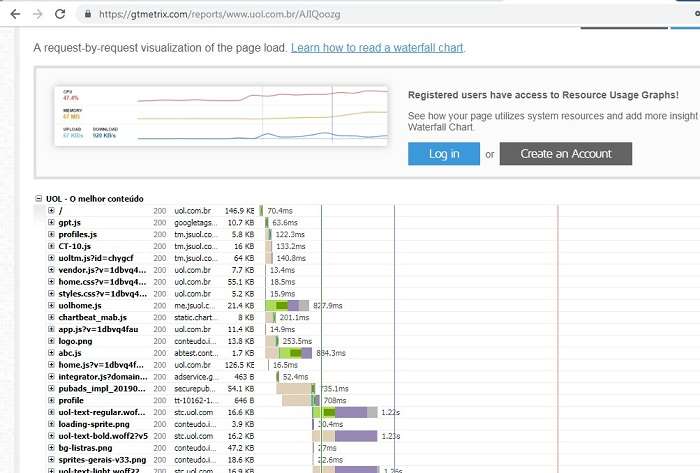The height and width of the screenshot is (473, 700).
Task: Click the 146.9 KB size of '/' row
Action: (239, 211)
